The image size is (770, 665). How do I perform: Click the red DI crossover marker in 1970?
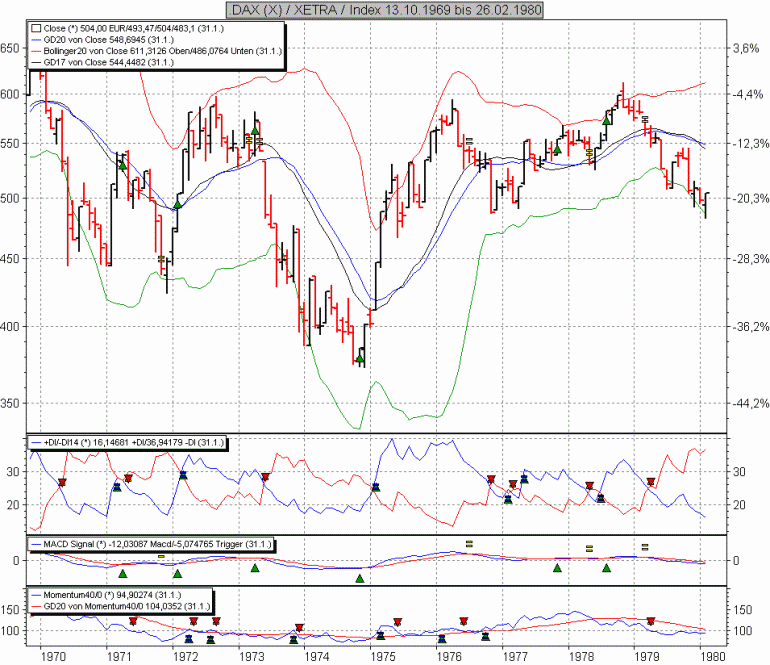pyautogui.click(x=62, y=483)
